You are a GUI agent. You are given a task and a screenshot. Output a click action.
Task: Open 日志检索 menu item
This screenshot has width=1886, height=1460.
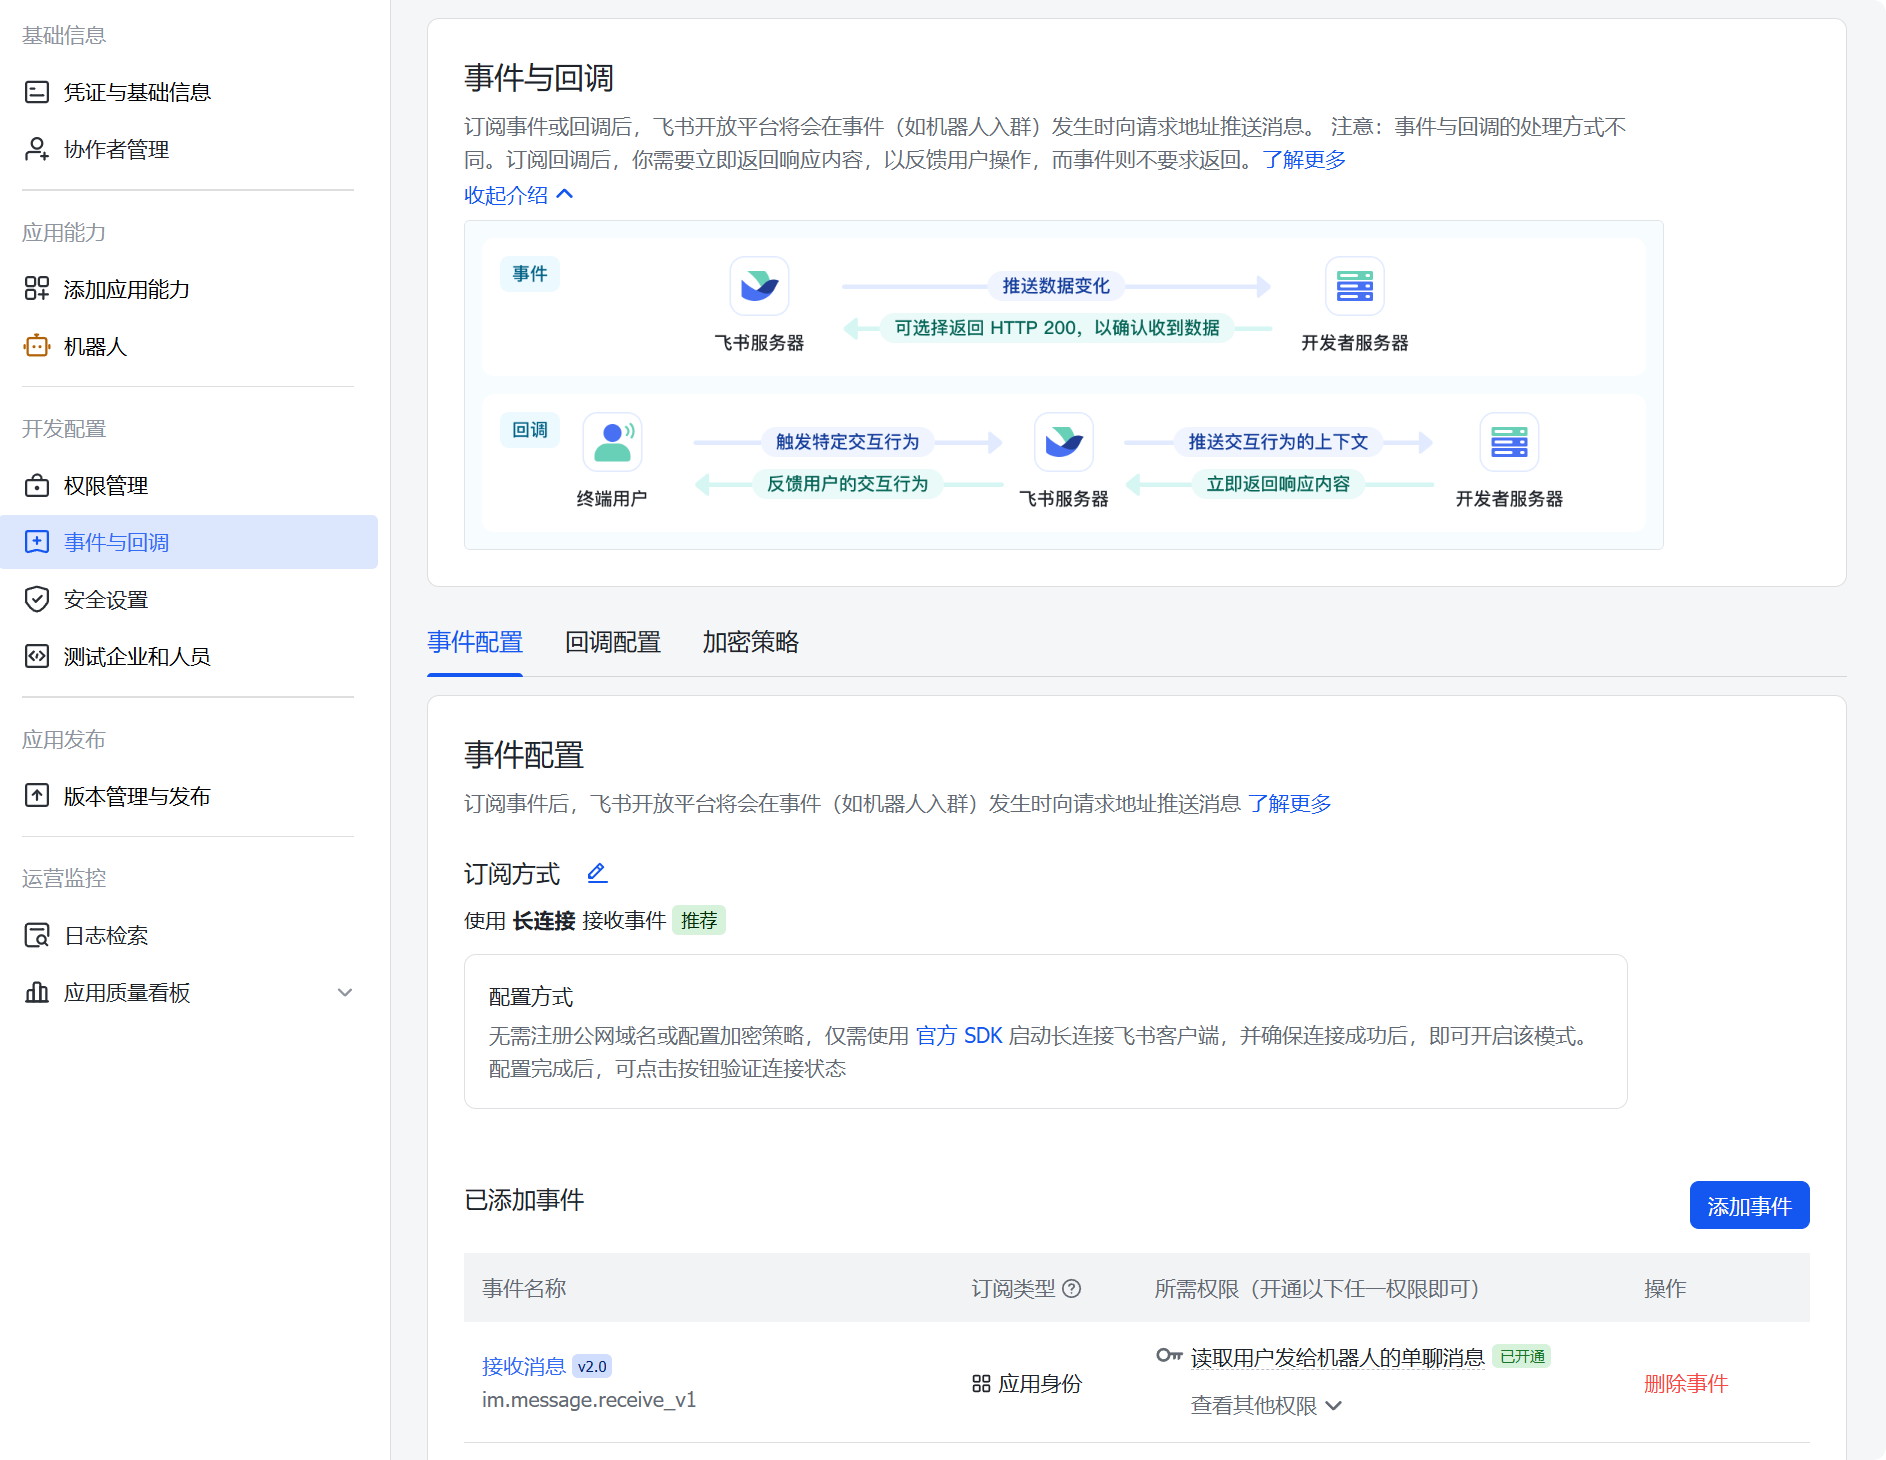(189, 935)
